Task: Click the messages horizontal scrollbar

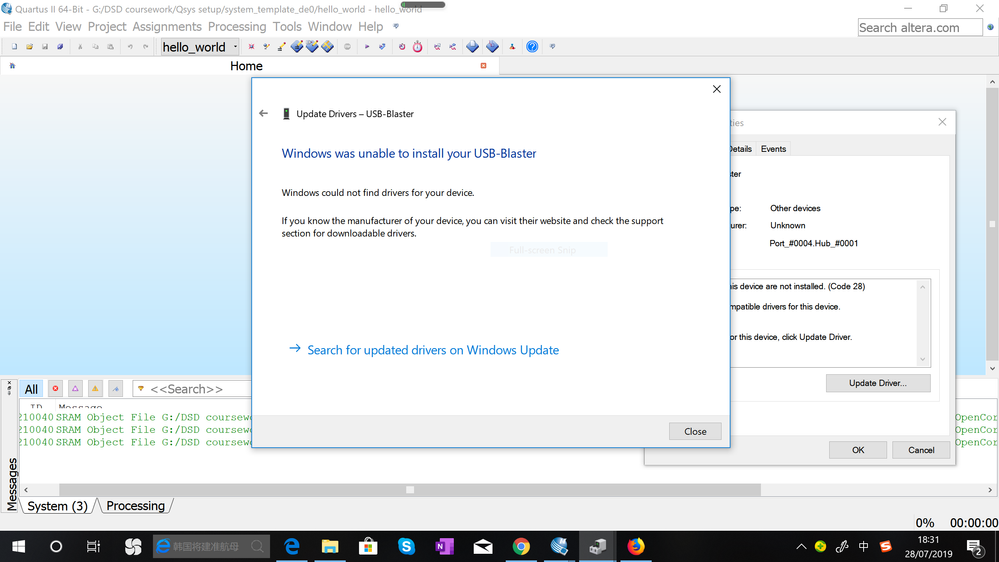Action: pos(409,490)
